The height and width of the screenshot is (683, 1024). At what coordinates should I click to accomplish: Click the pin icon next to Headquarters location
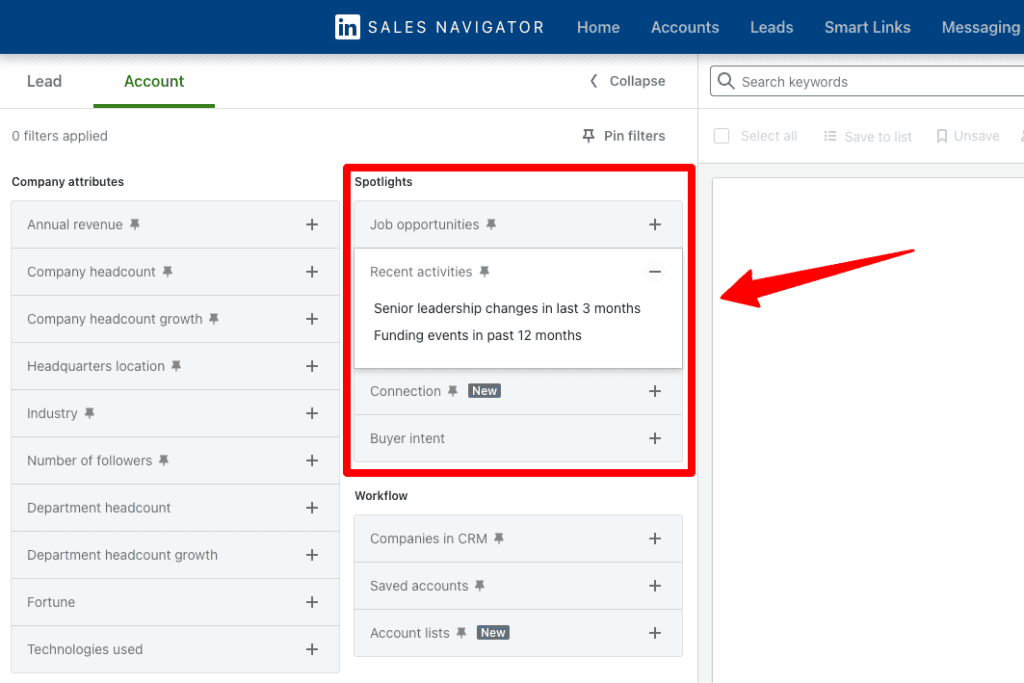(x=176, y=366)
